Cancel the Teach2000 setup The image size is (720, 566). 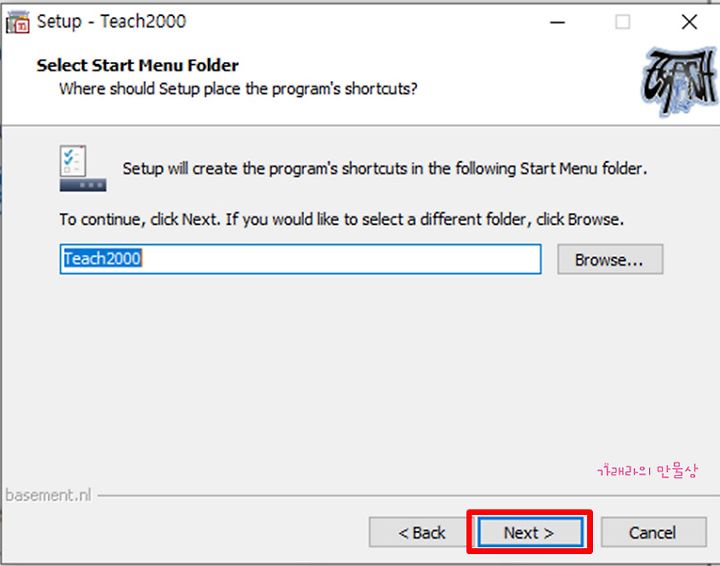coord(653,532)
